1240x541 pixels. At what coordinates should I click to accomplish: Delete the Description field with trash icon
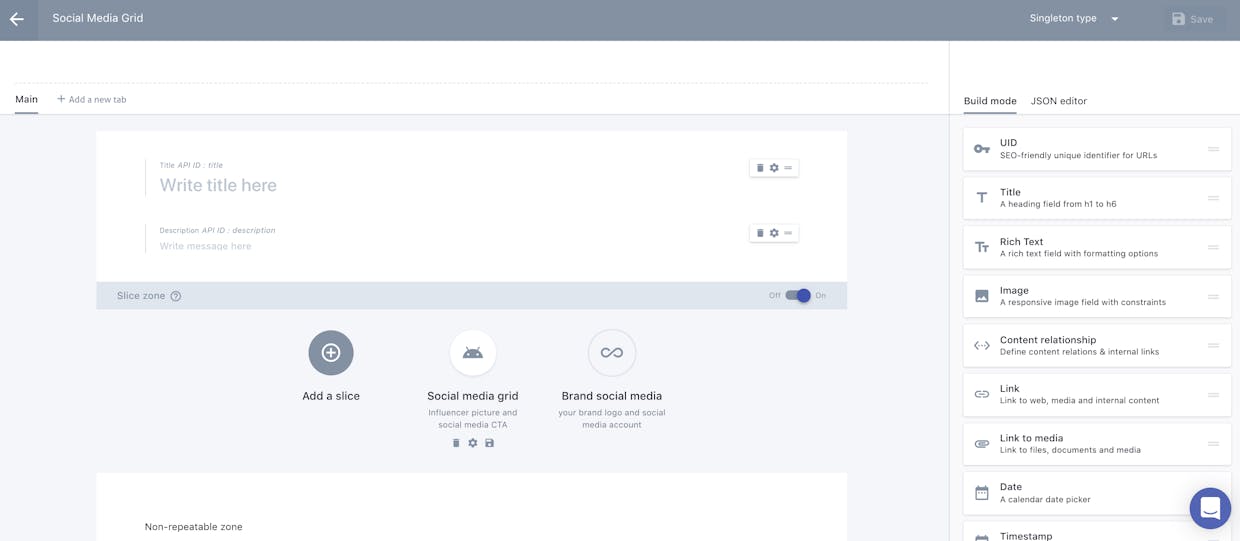[x=760, y=233]
